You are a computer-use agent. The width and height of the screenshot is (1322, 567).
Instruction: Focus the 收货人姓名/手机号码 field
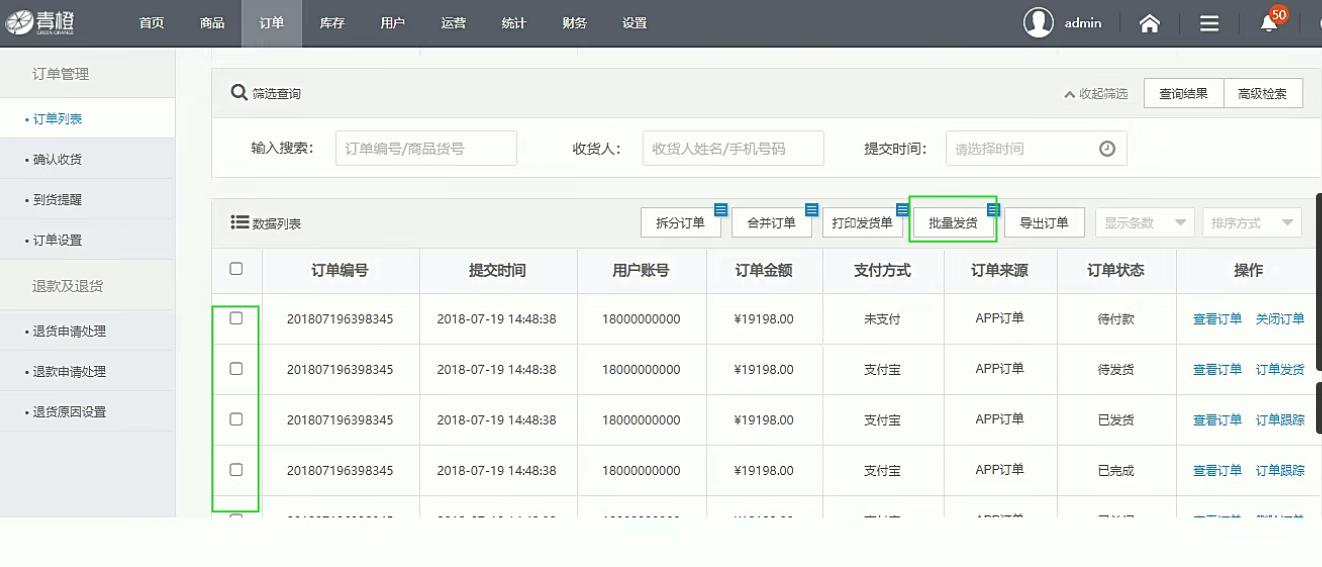click(733, 148)
